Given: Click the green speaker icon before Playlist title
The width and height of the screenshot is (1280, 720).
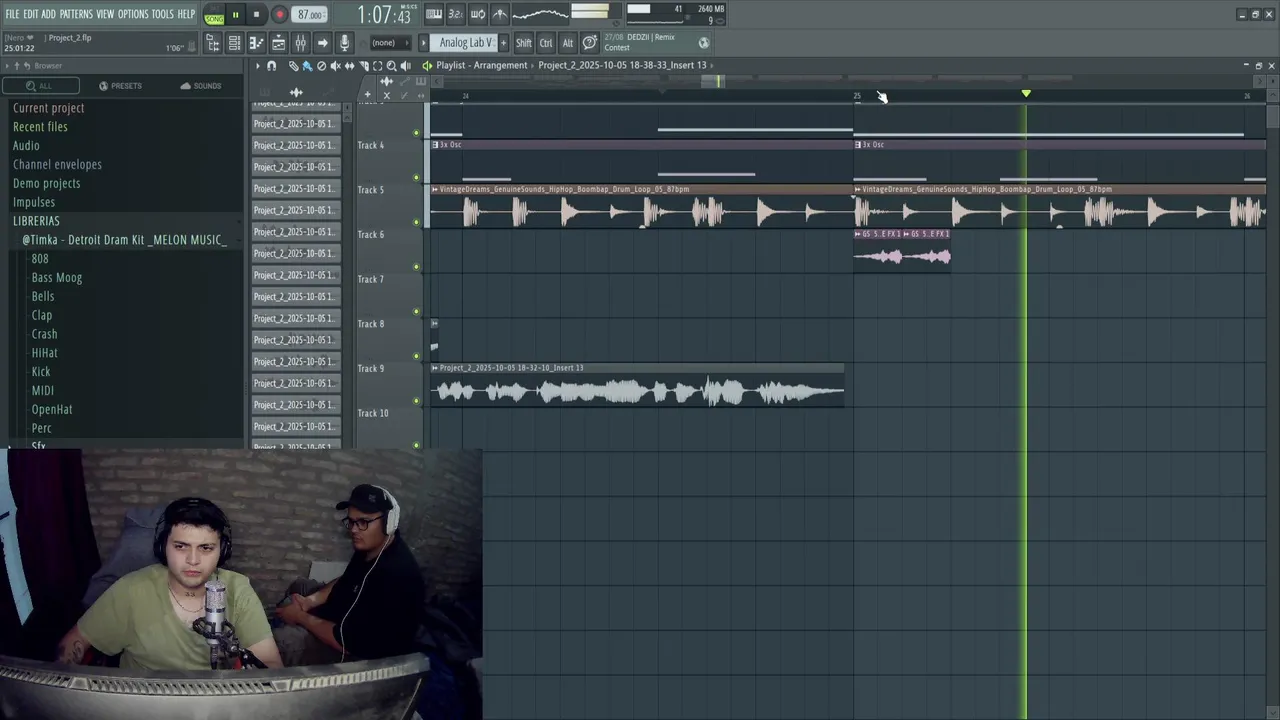Looking at the screenshot, I should (x=427, y=66).
